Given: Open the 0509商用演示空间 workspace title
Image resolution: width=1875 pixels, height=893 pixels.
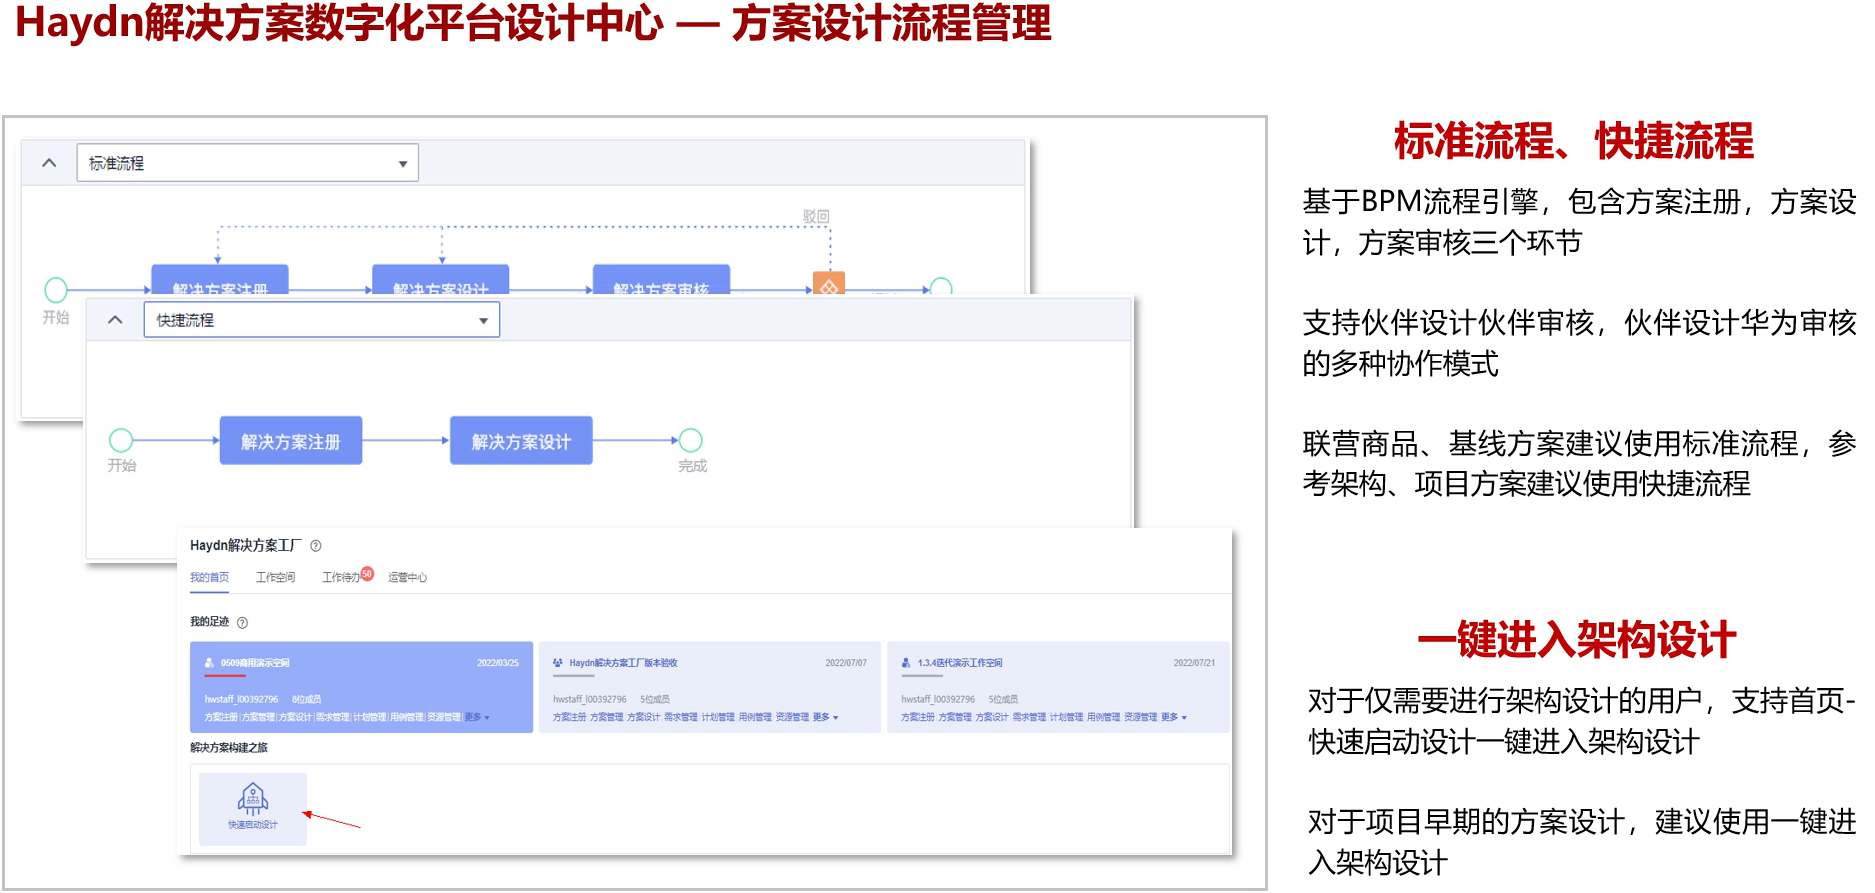Looking at the screenshot, I should [255, 663].
